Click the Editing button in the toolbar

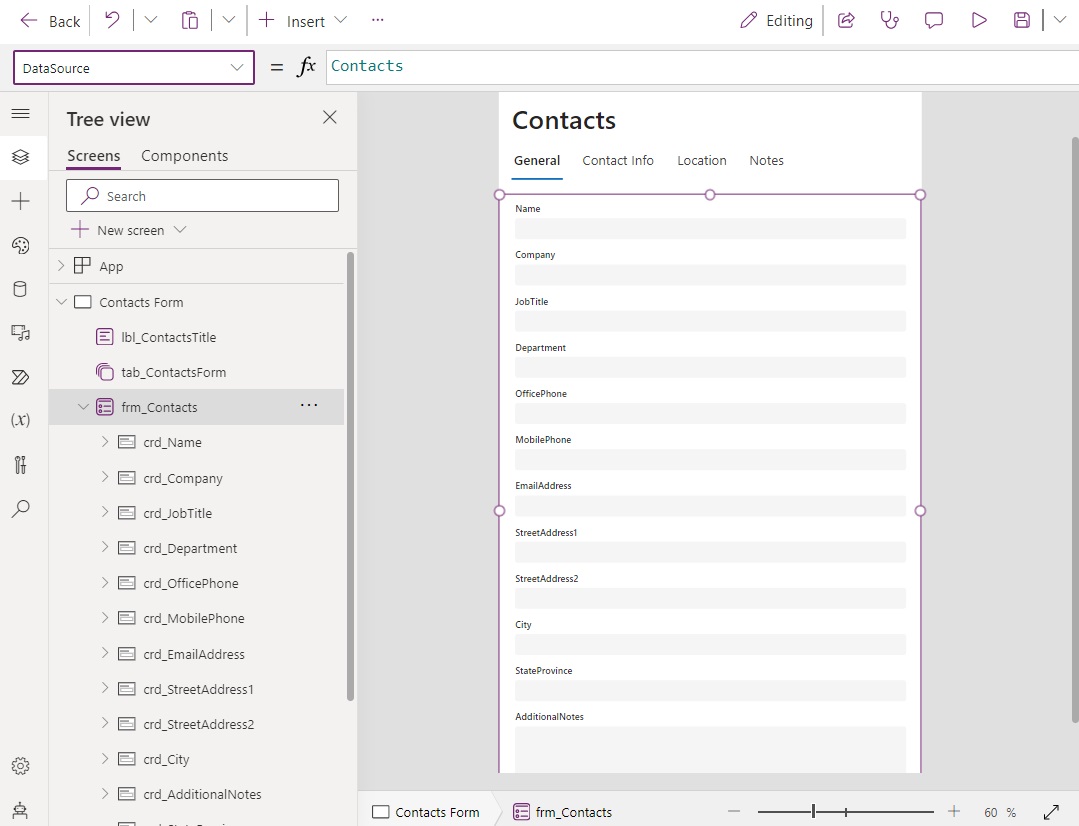(777, 20)
